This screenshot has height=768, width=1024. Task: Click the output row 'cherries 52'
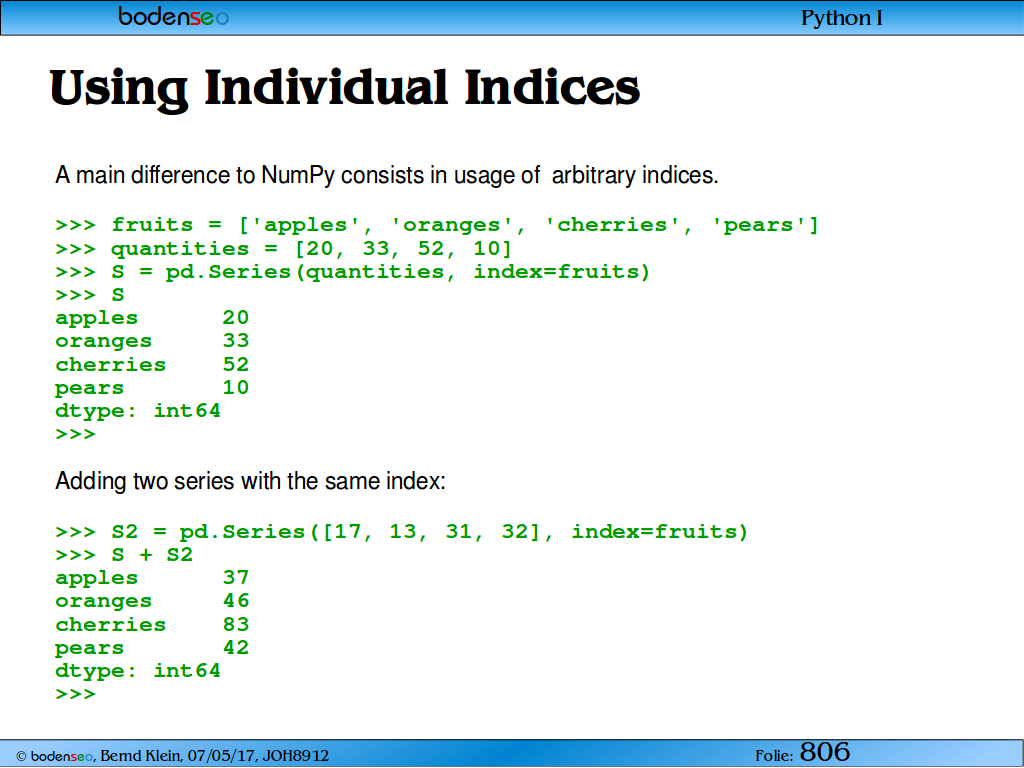[152, 364]
